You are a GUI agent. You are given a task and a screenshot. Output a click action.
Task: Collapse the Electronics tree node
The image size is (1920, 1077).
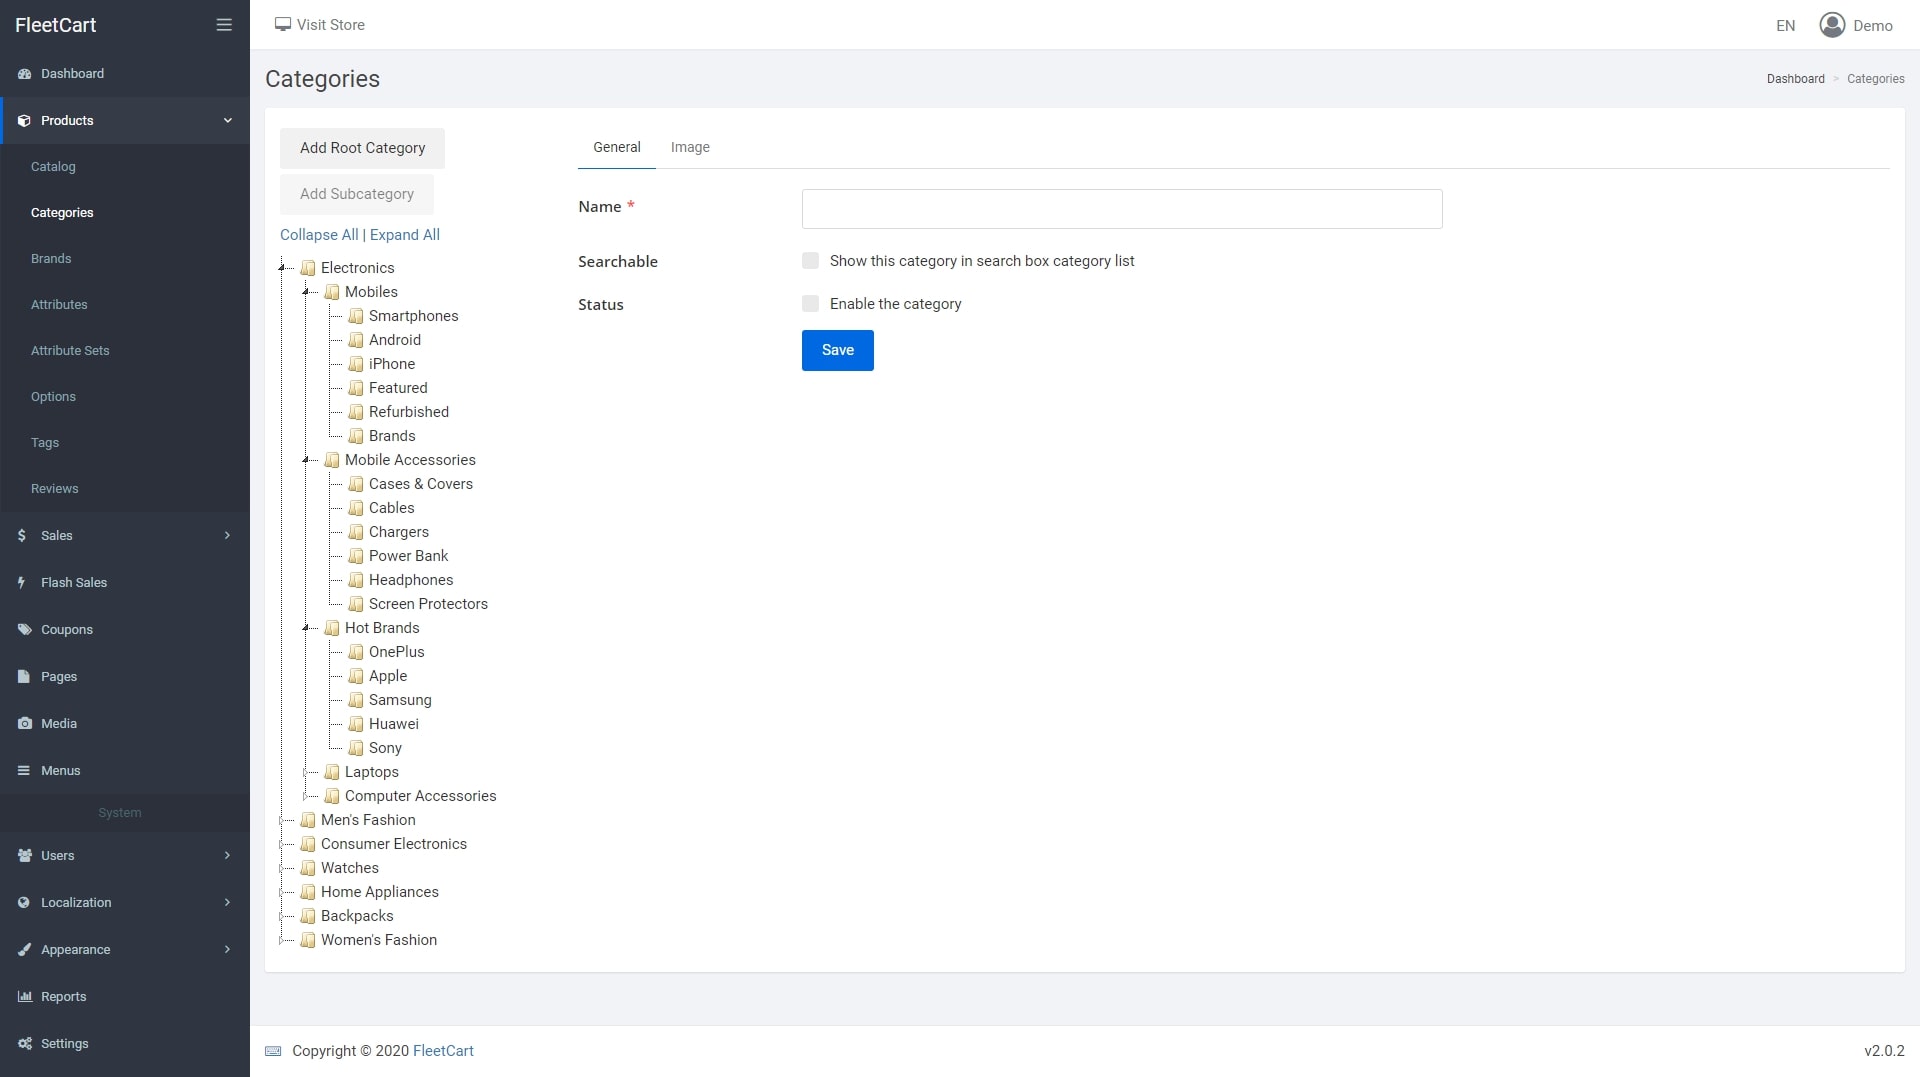pyautogui.click(x=283, y=268)
